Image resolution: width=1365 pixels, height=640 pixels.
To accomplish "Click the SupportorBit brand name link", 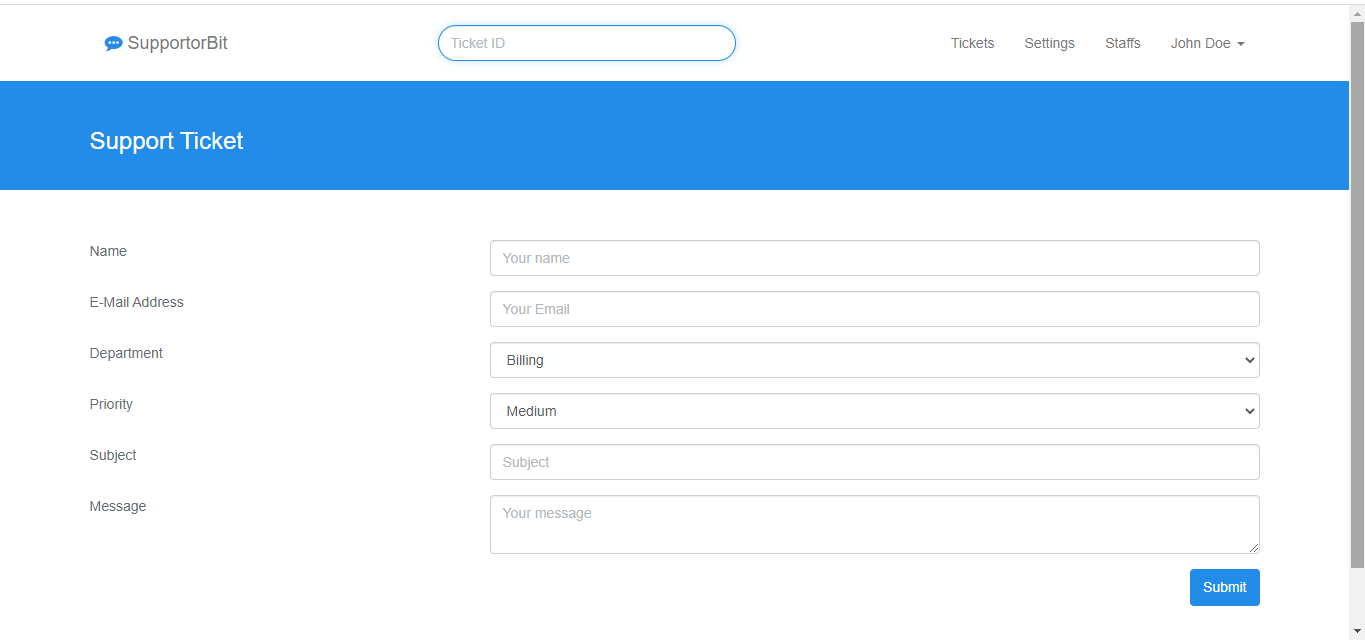I will click(x=176, y=43).
